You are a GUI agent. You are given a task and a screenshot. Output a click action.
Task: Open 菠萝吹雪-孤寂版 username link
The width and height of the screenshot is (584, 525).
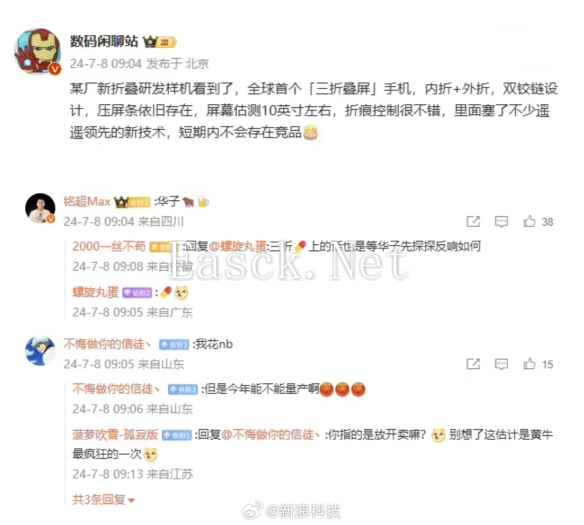115,434
